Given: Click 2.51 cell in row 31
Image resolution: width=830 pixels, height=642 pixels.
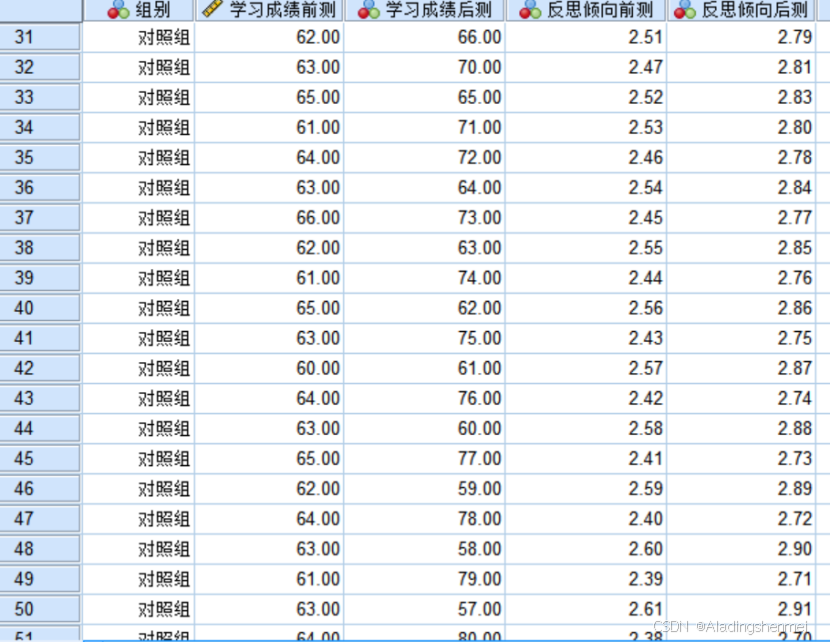Looking at the screenshot, I should tap(587, 37).
